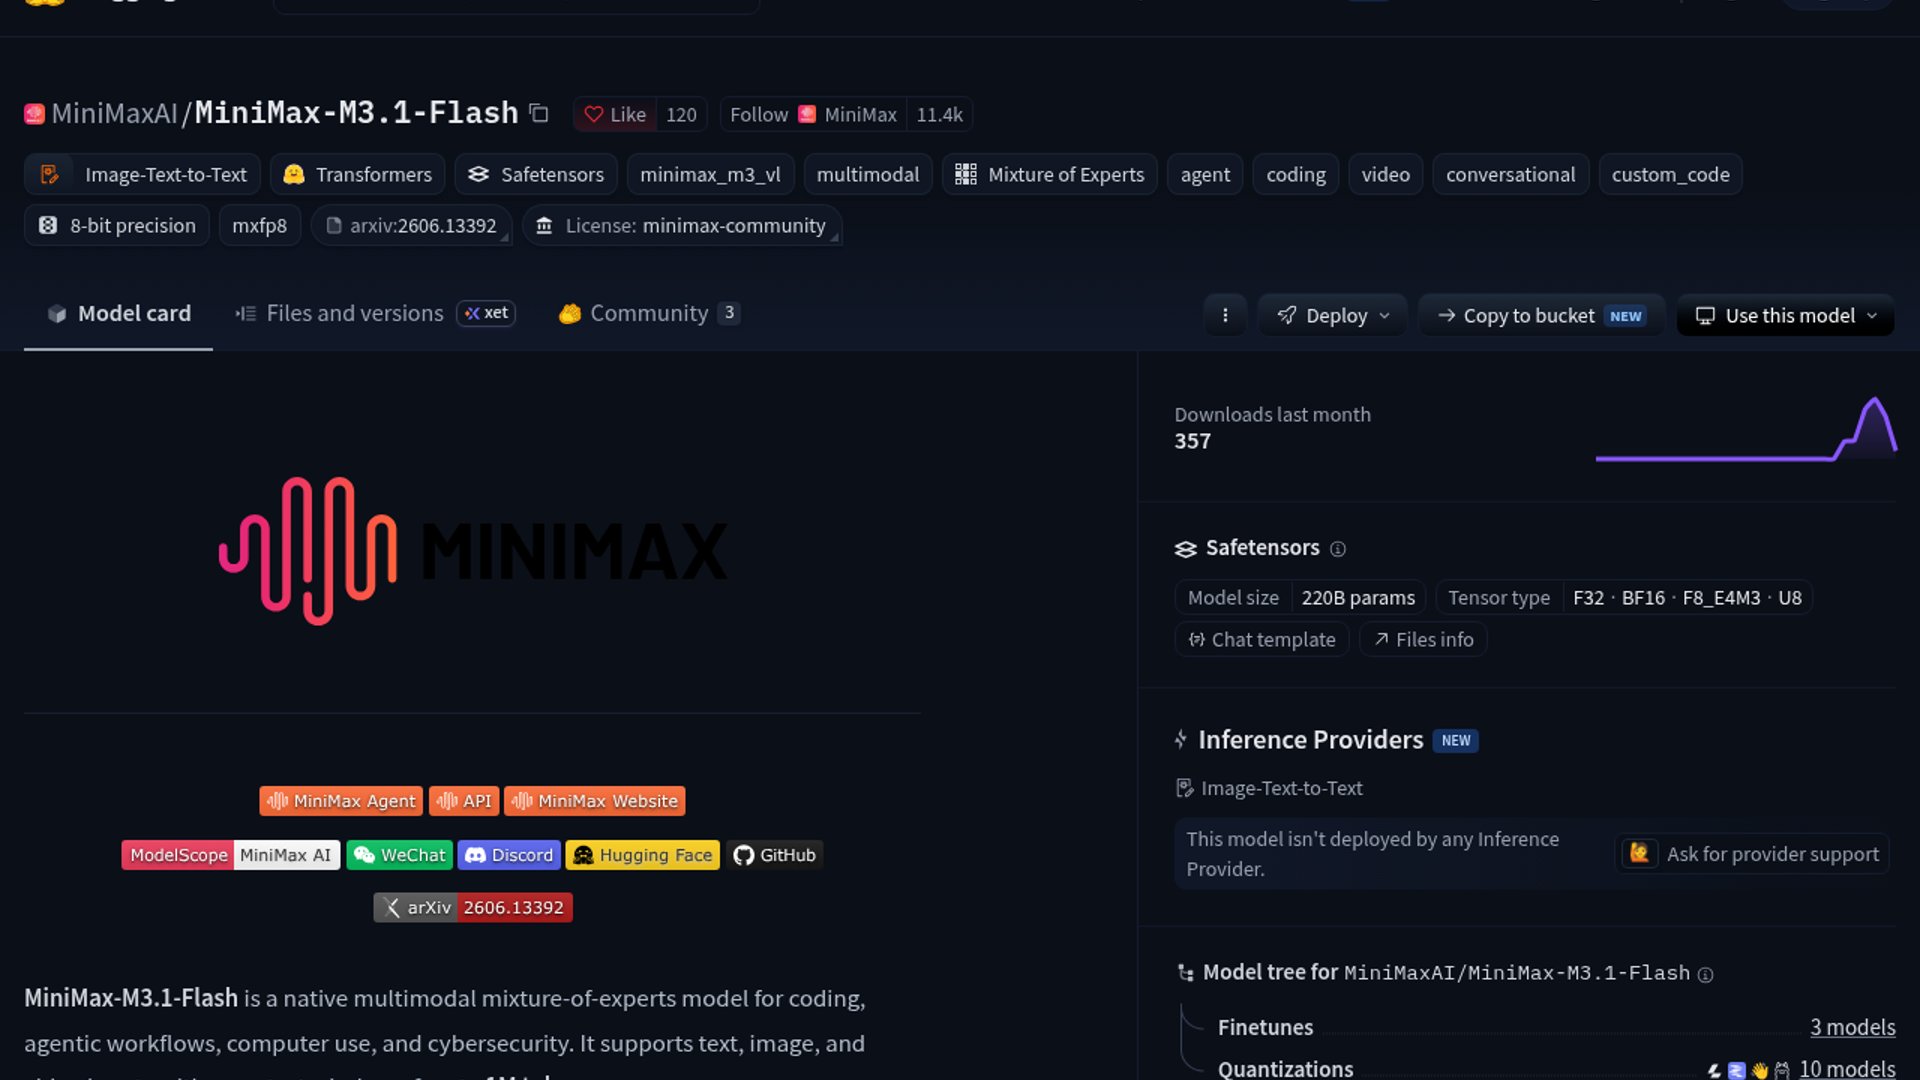Like the model with the heart icon
Screen dimensions: 1920x1080
coord(615,114)
